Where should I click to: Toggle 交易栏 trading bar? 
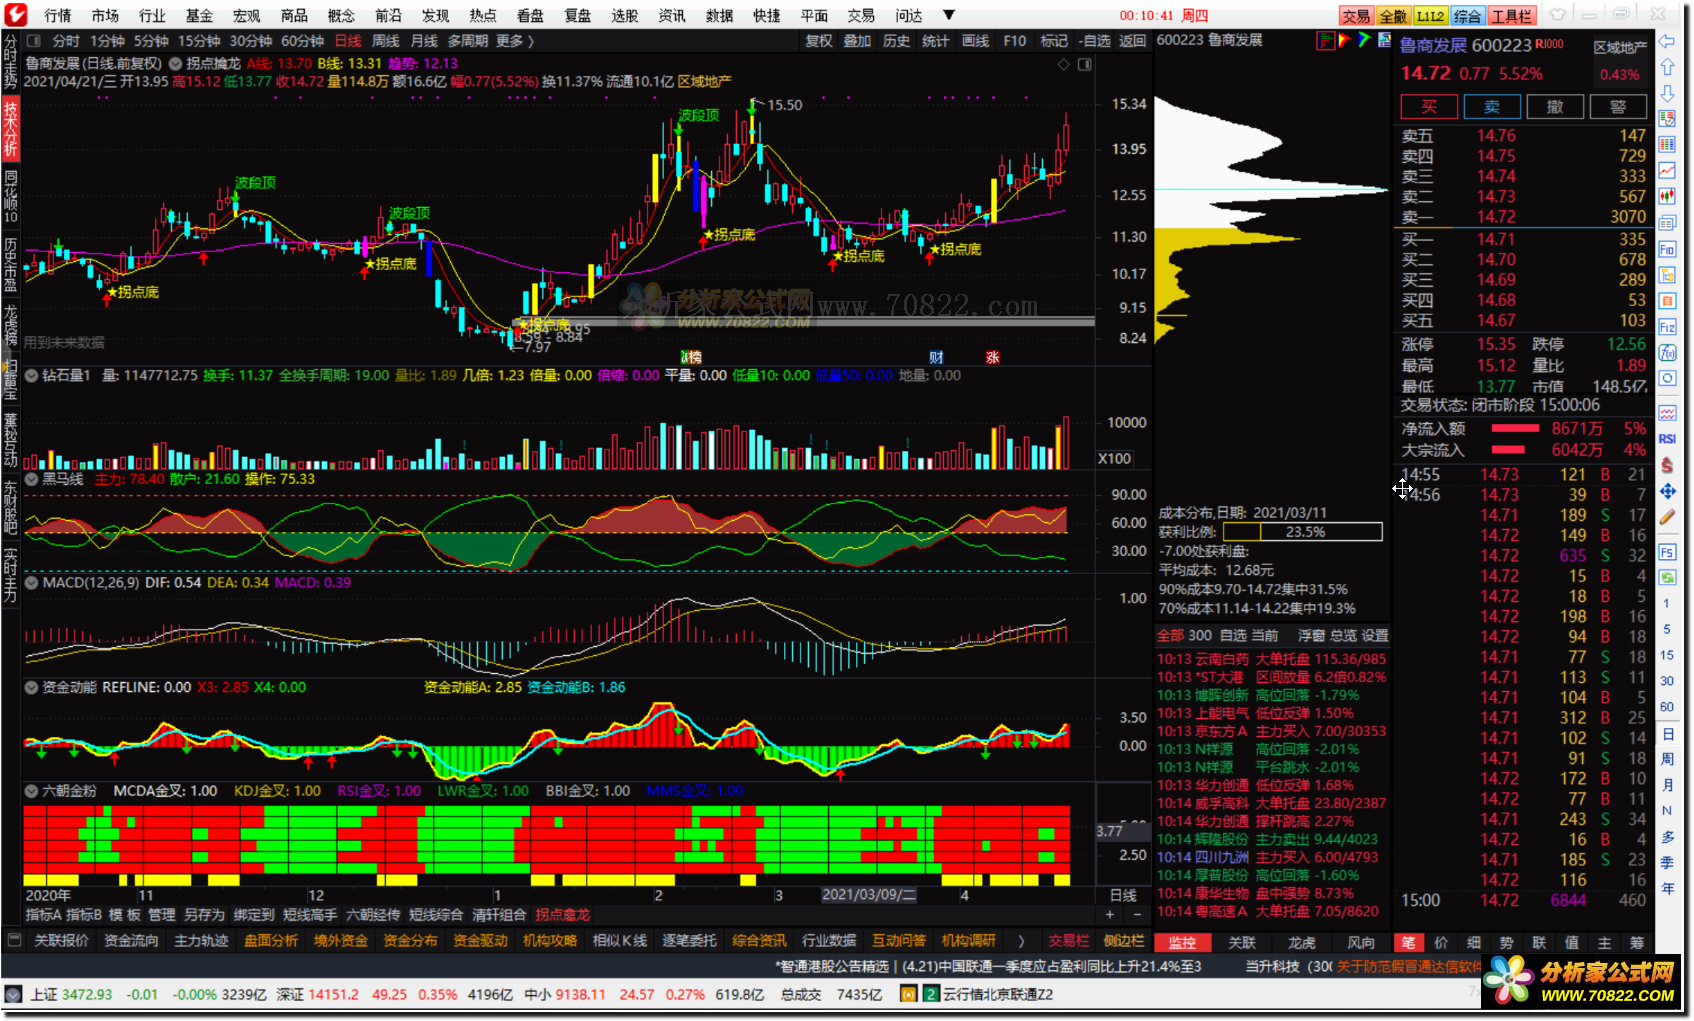pos(1068,941)
